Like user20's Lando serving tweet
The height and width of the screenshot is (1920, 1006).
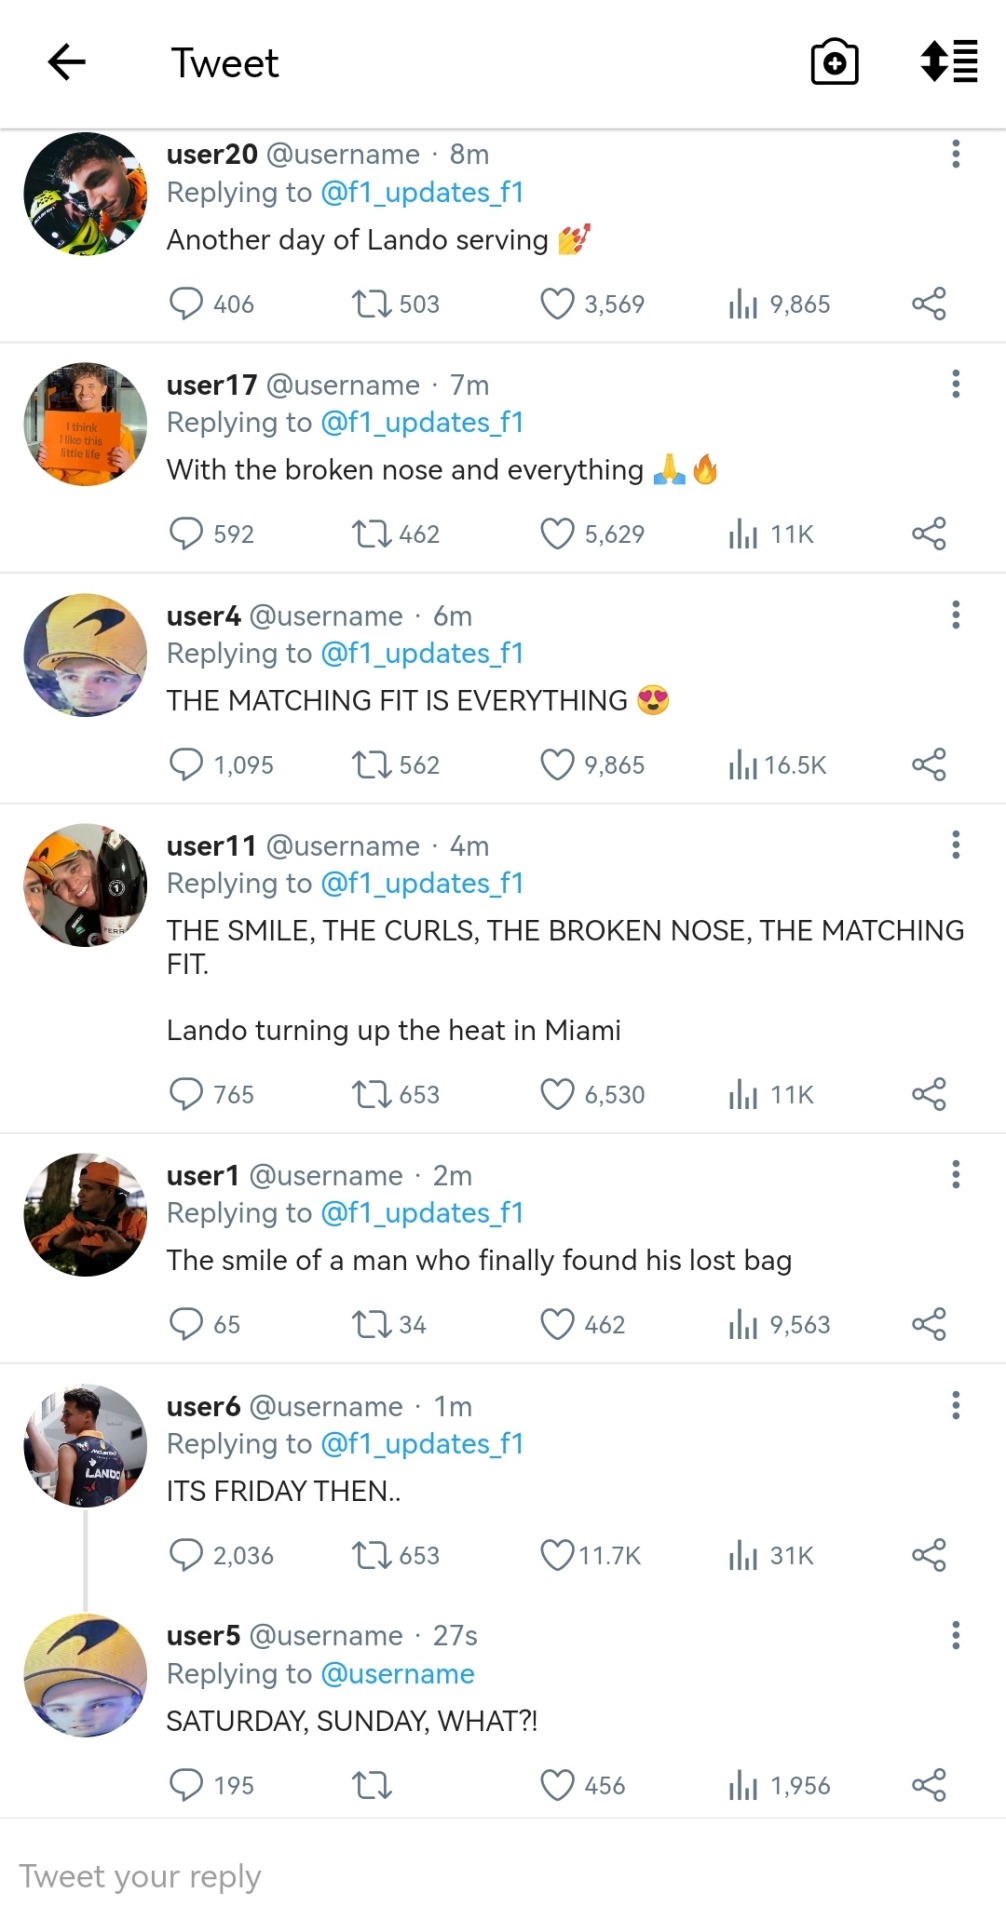pos(557,303)
